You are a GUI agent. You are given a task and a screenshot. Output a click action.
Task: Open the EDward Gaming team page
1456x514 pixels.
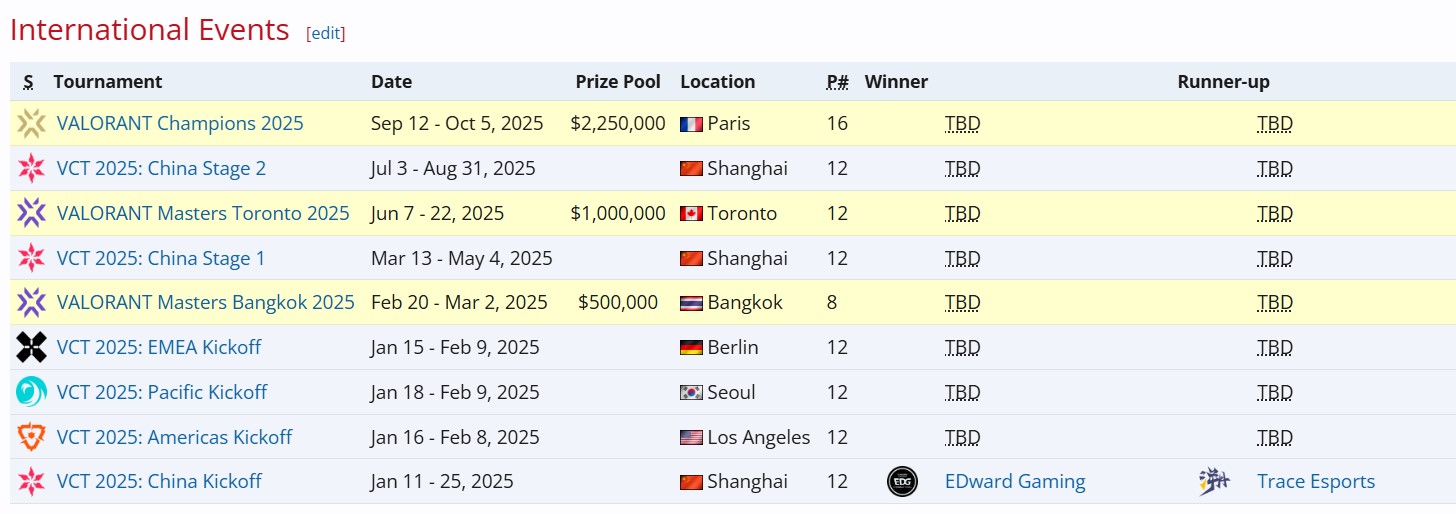1014,482
